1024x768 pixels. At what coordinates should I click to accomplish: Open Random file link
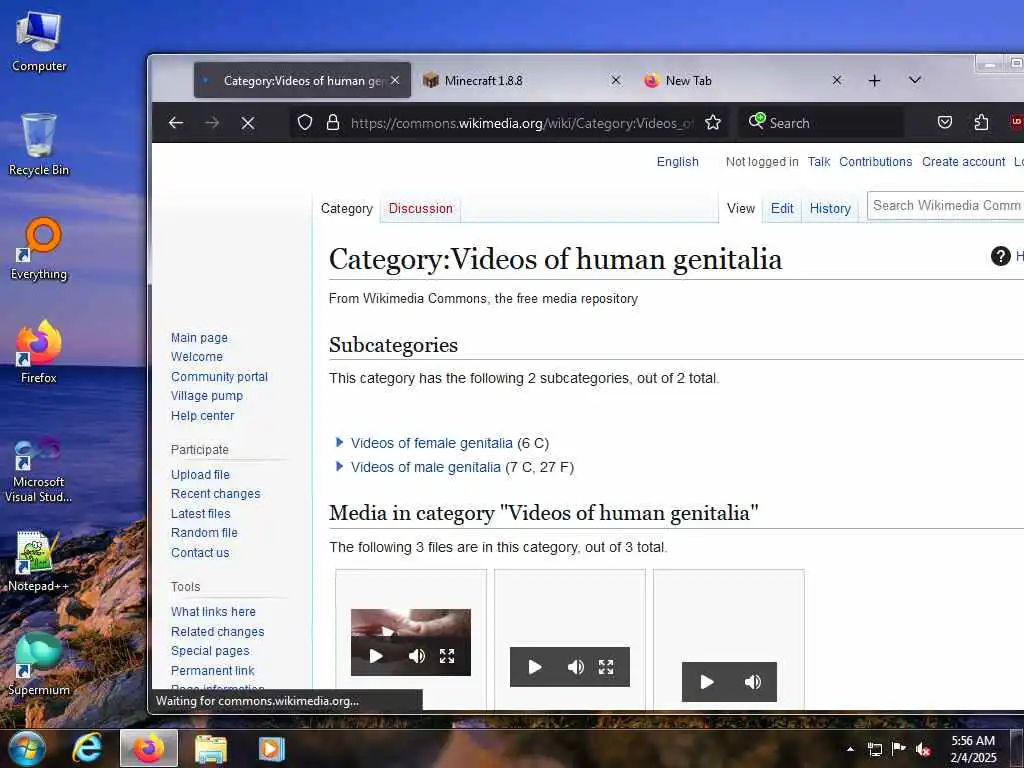tap(204, 533)
